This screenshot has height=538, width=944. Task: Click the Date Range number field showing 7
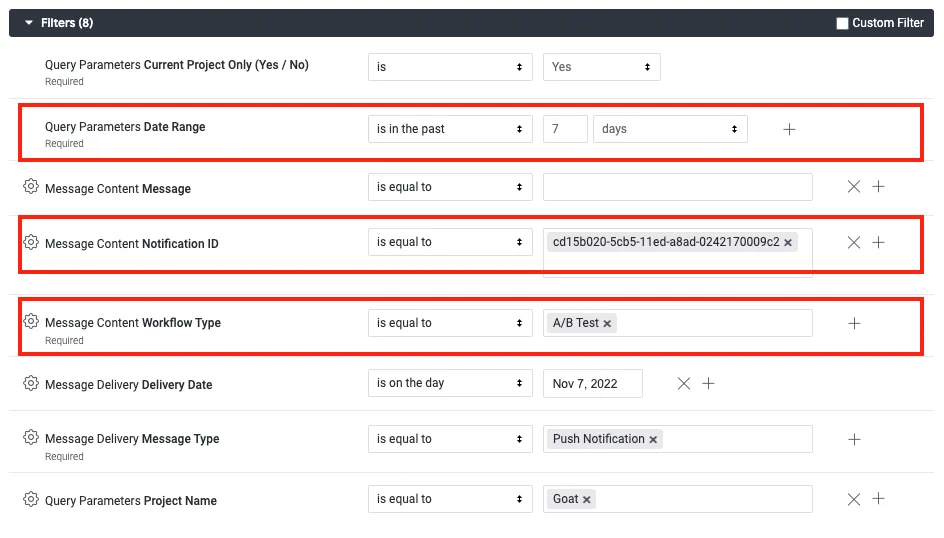tap(565, 129)
